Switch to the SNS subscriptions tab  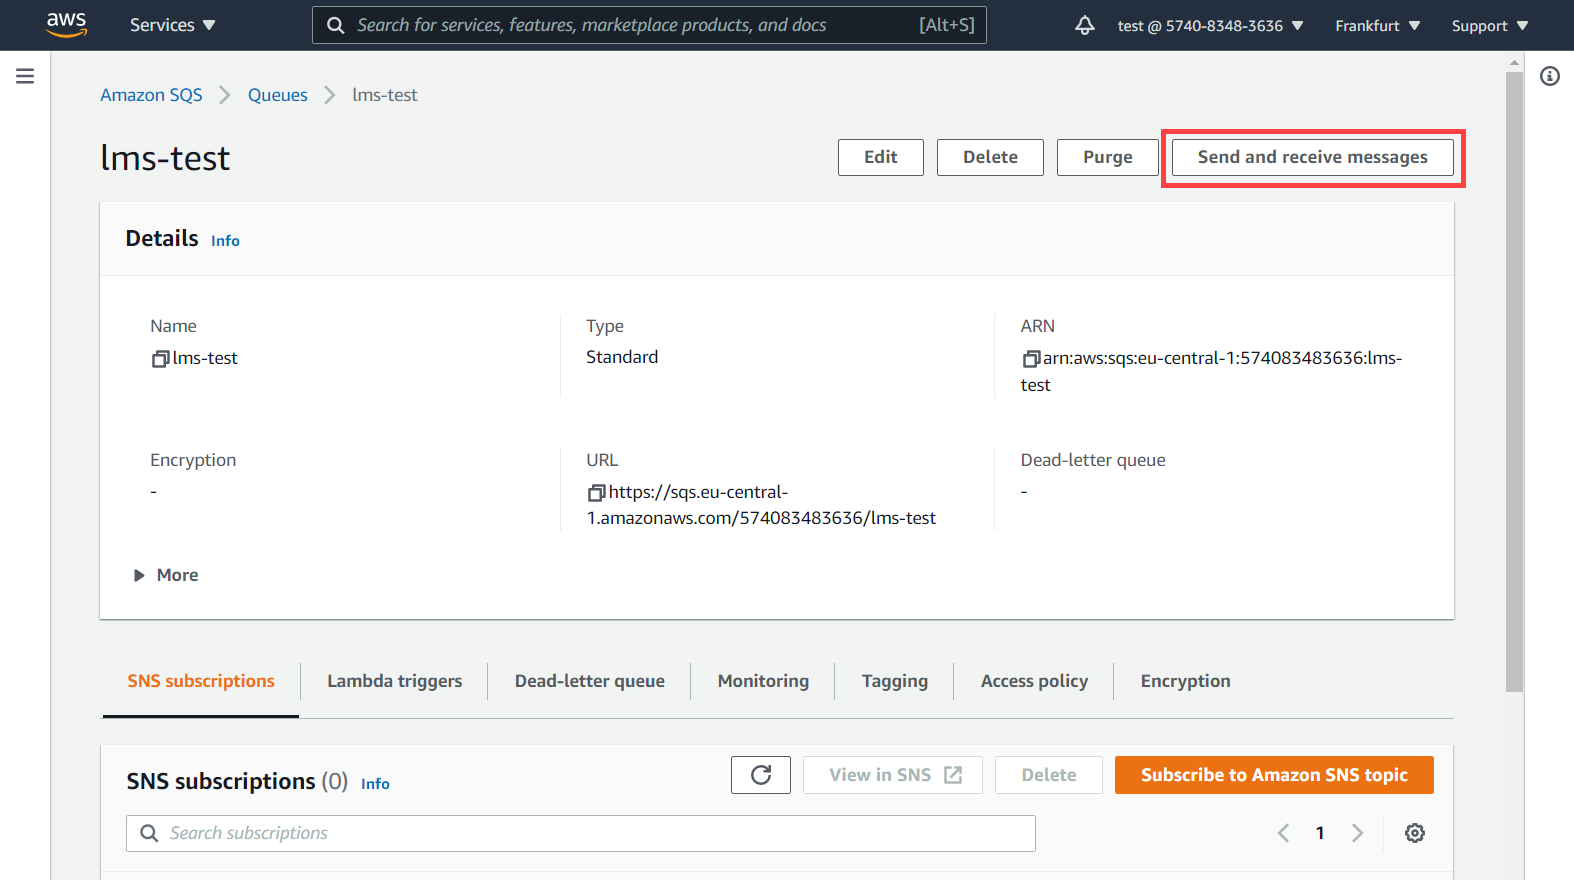coord(201,681)
